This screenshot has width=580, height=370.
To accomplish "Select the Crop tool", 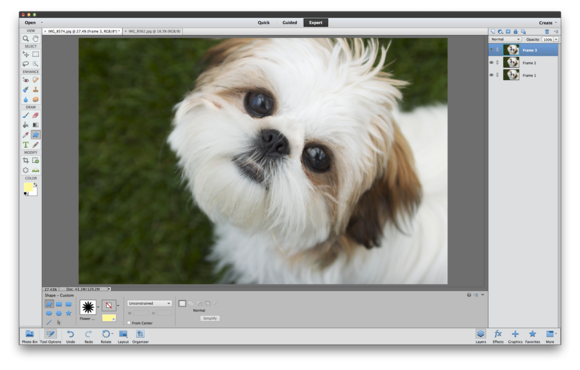I will pyautogui.click(x=26, y=161).
